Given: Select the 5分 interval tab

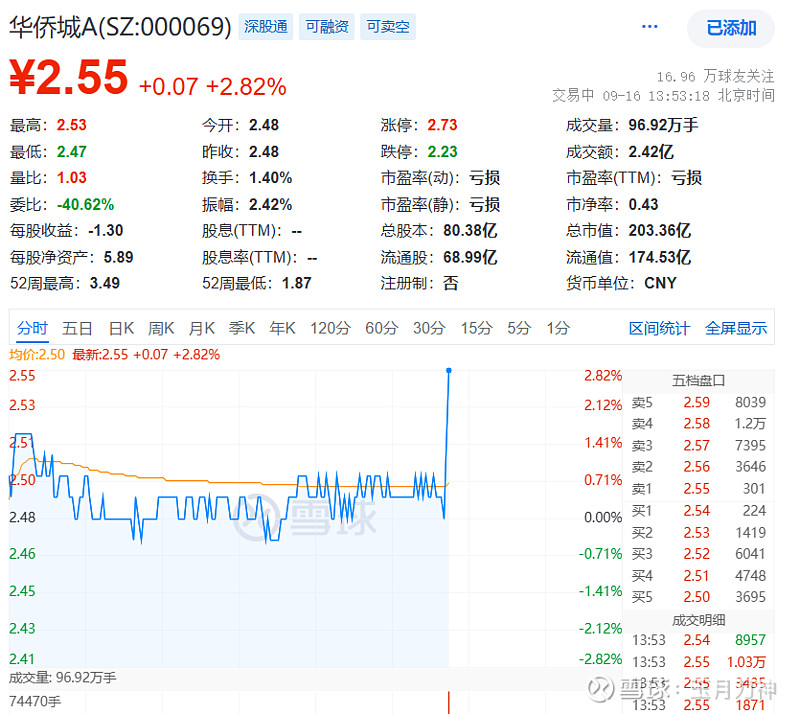Looking at the screenshot, I should (x=519, y=328).
